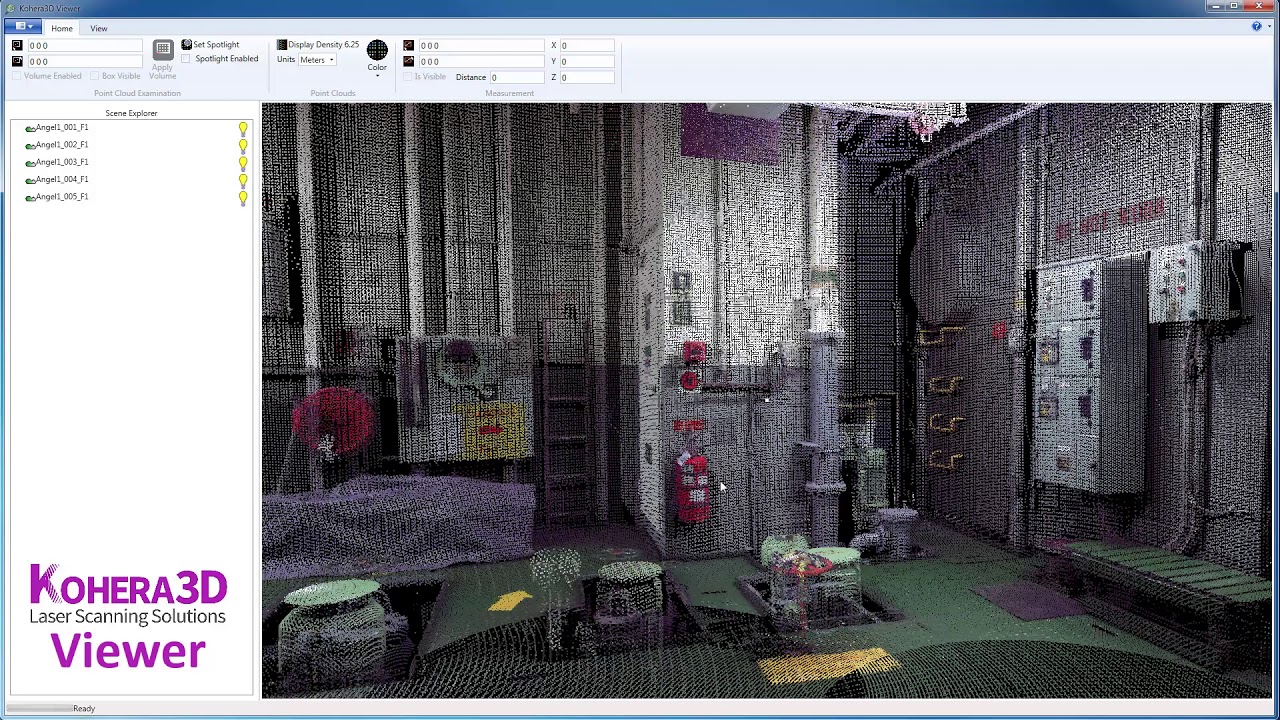Click the first volume coordinate field
The height and width of the screenshot is (720, 1280).
[85, 45]
